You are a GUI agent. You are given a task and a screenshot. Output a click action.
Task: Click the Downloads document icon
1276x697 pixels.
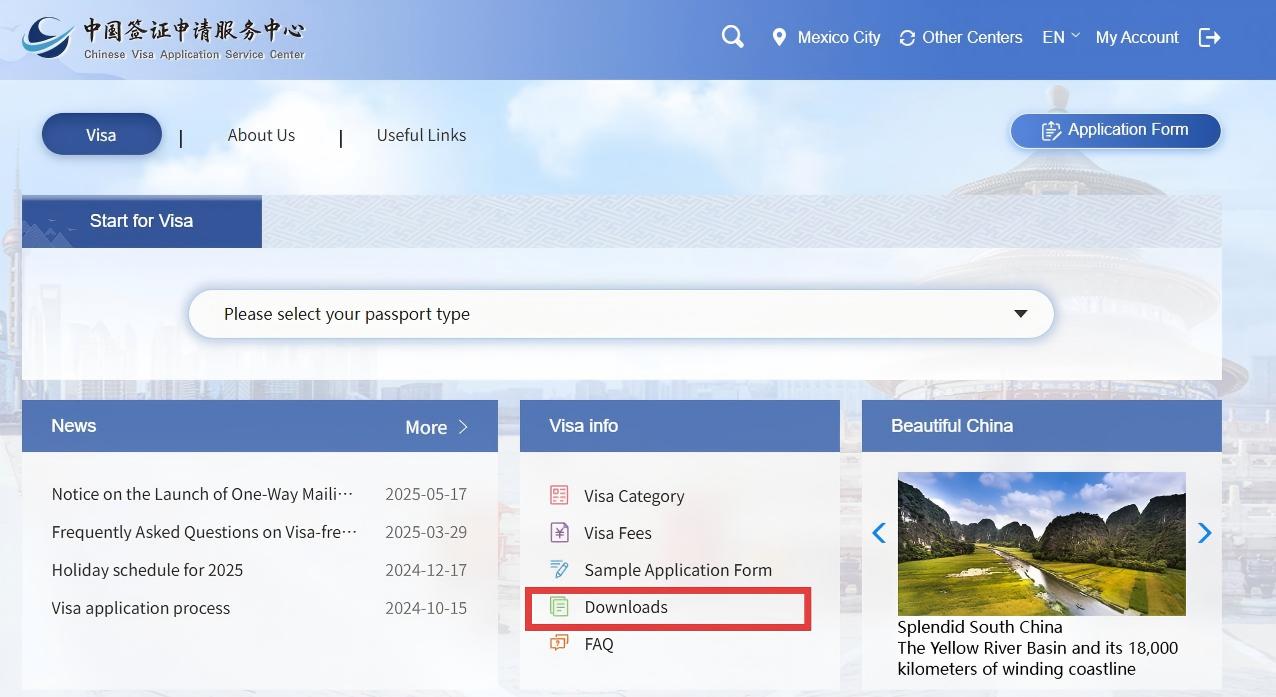click(559, 607)
